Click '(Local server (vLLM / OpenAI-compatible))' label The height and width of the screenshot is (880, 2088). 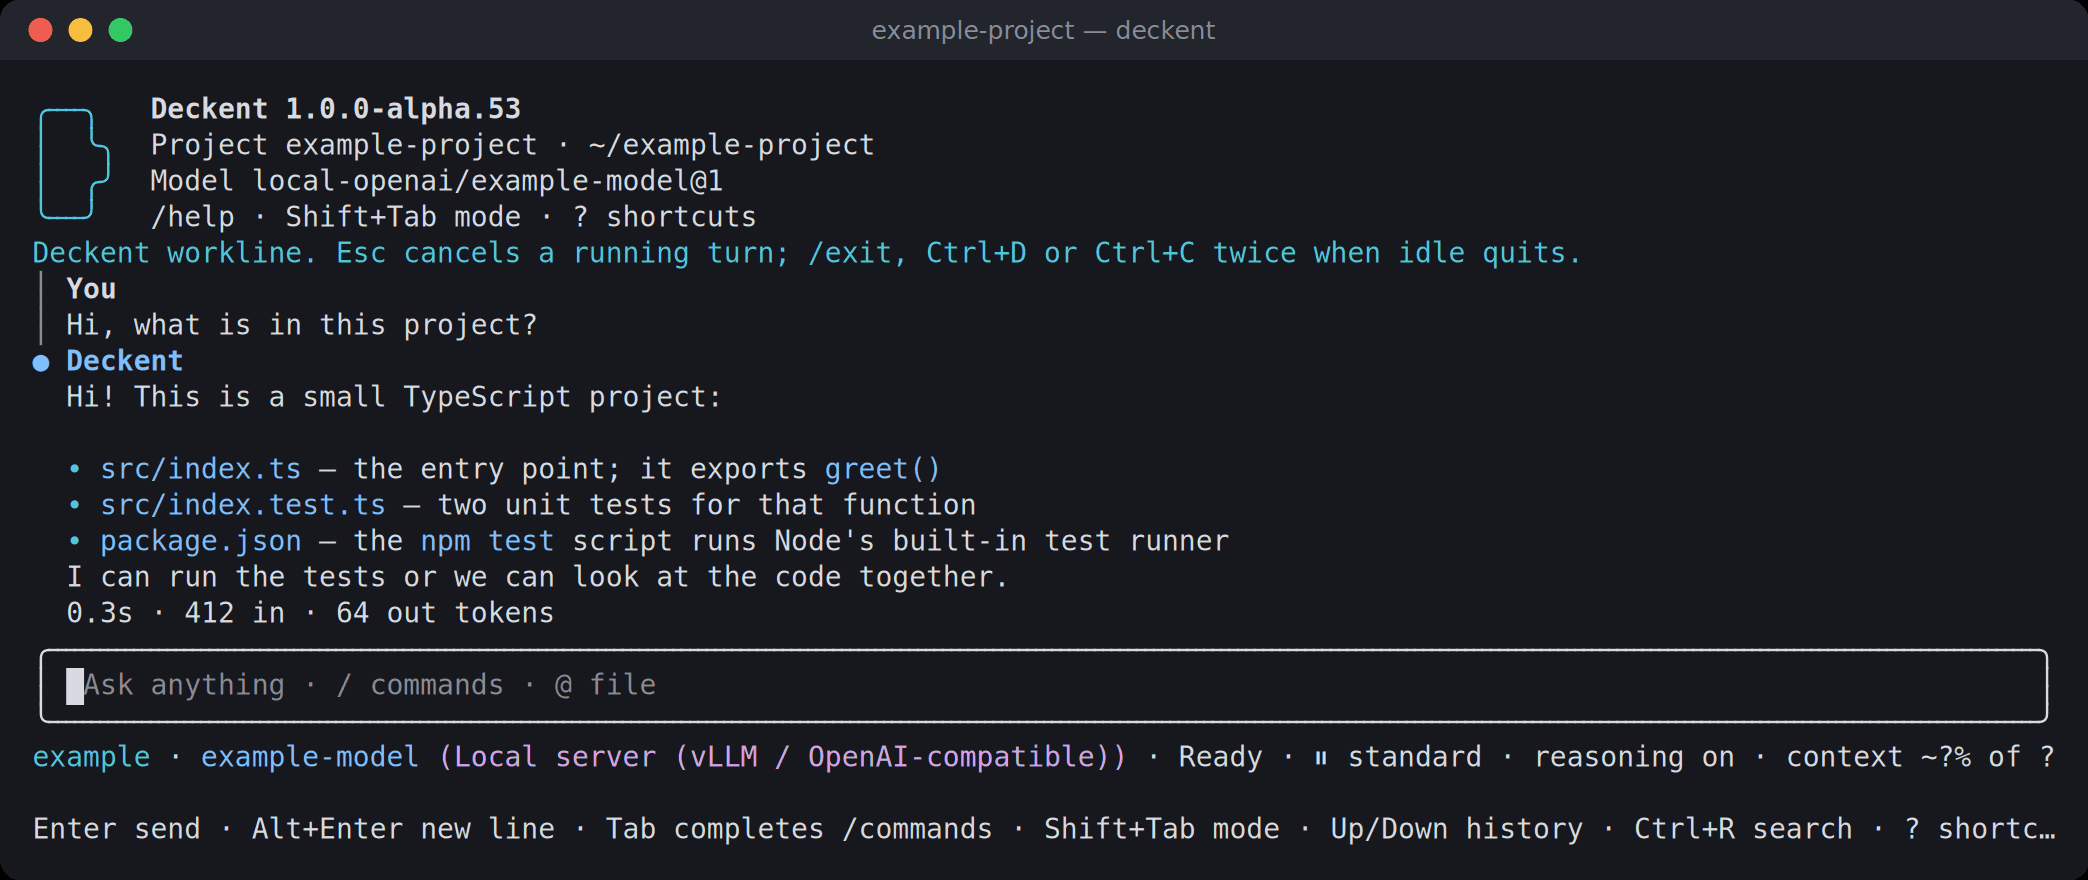click(x=783, y=757)
